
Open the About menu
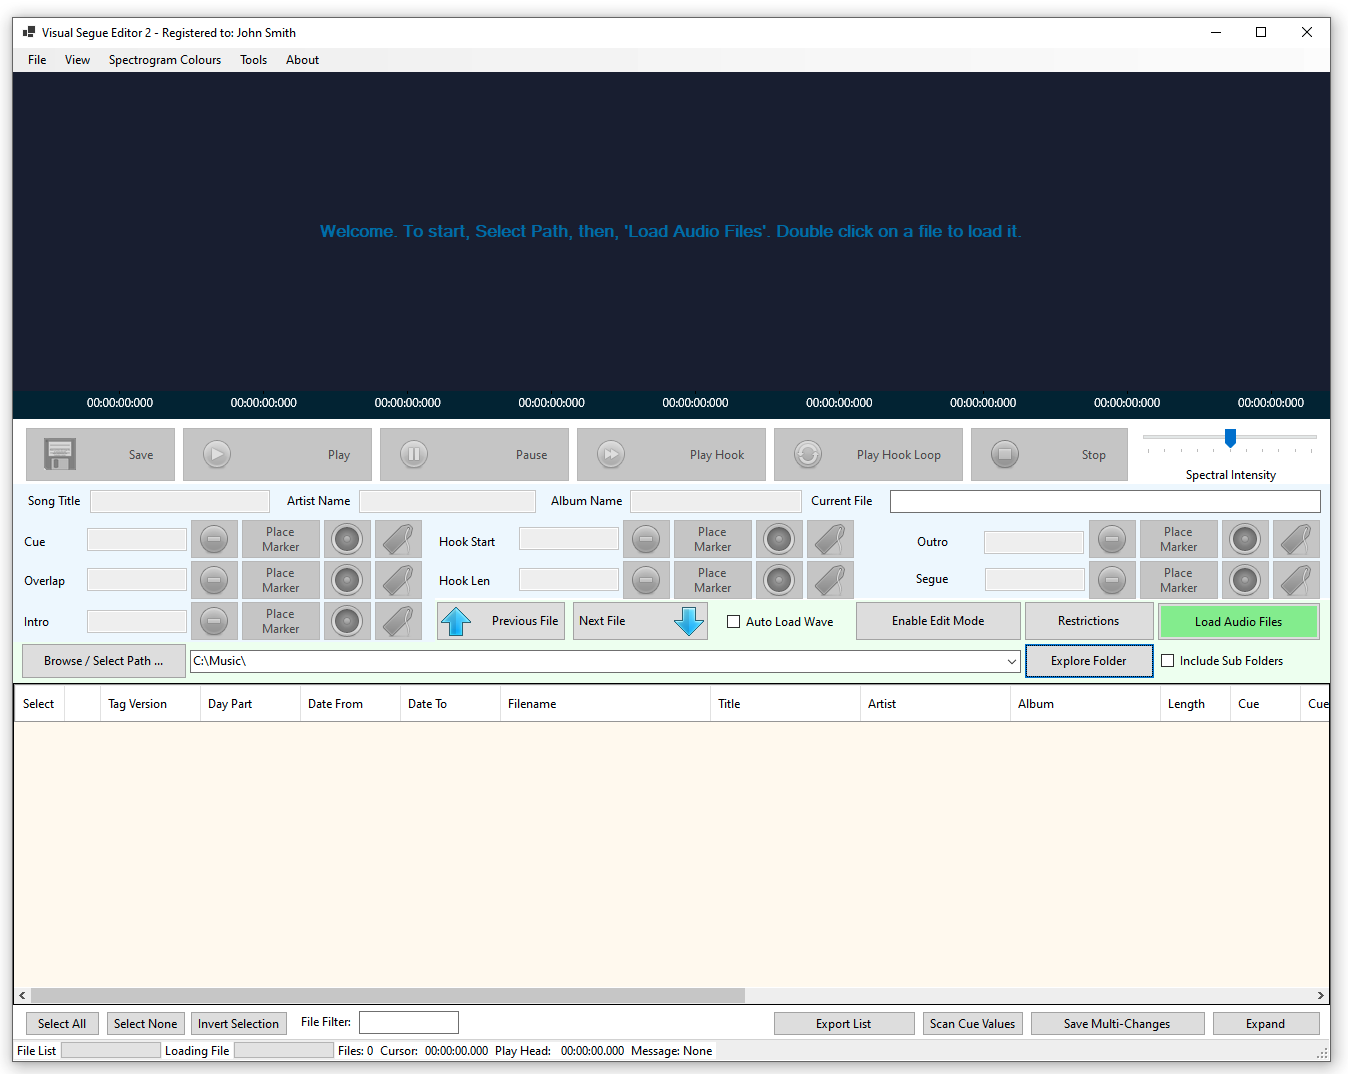302,60
